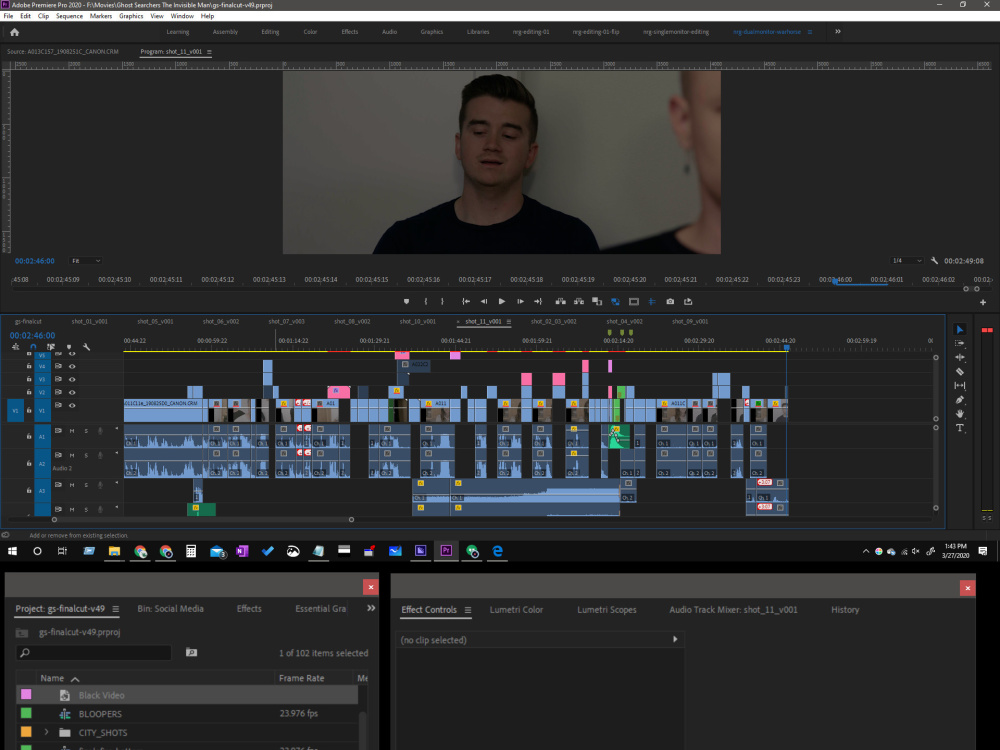Step forward one frame
The width and height of the screenshot is (1000, 750).
click(520, 302)
